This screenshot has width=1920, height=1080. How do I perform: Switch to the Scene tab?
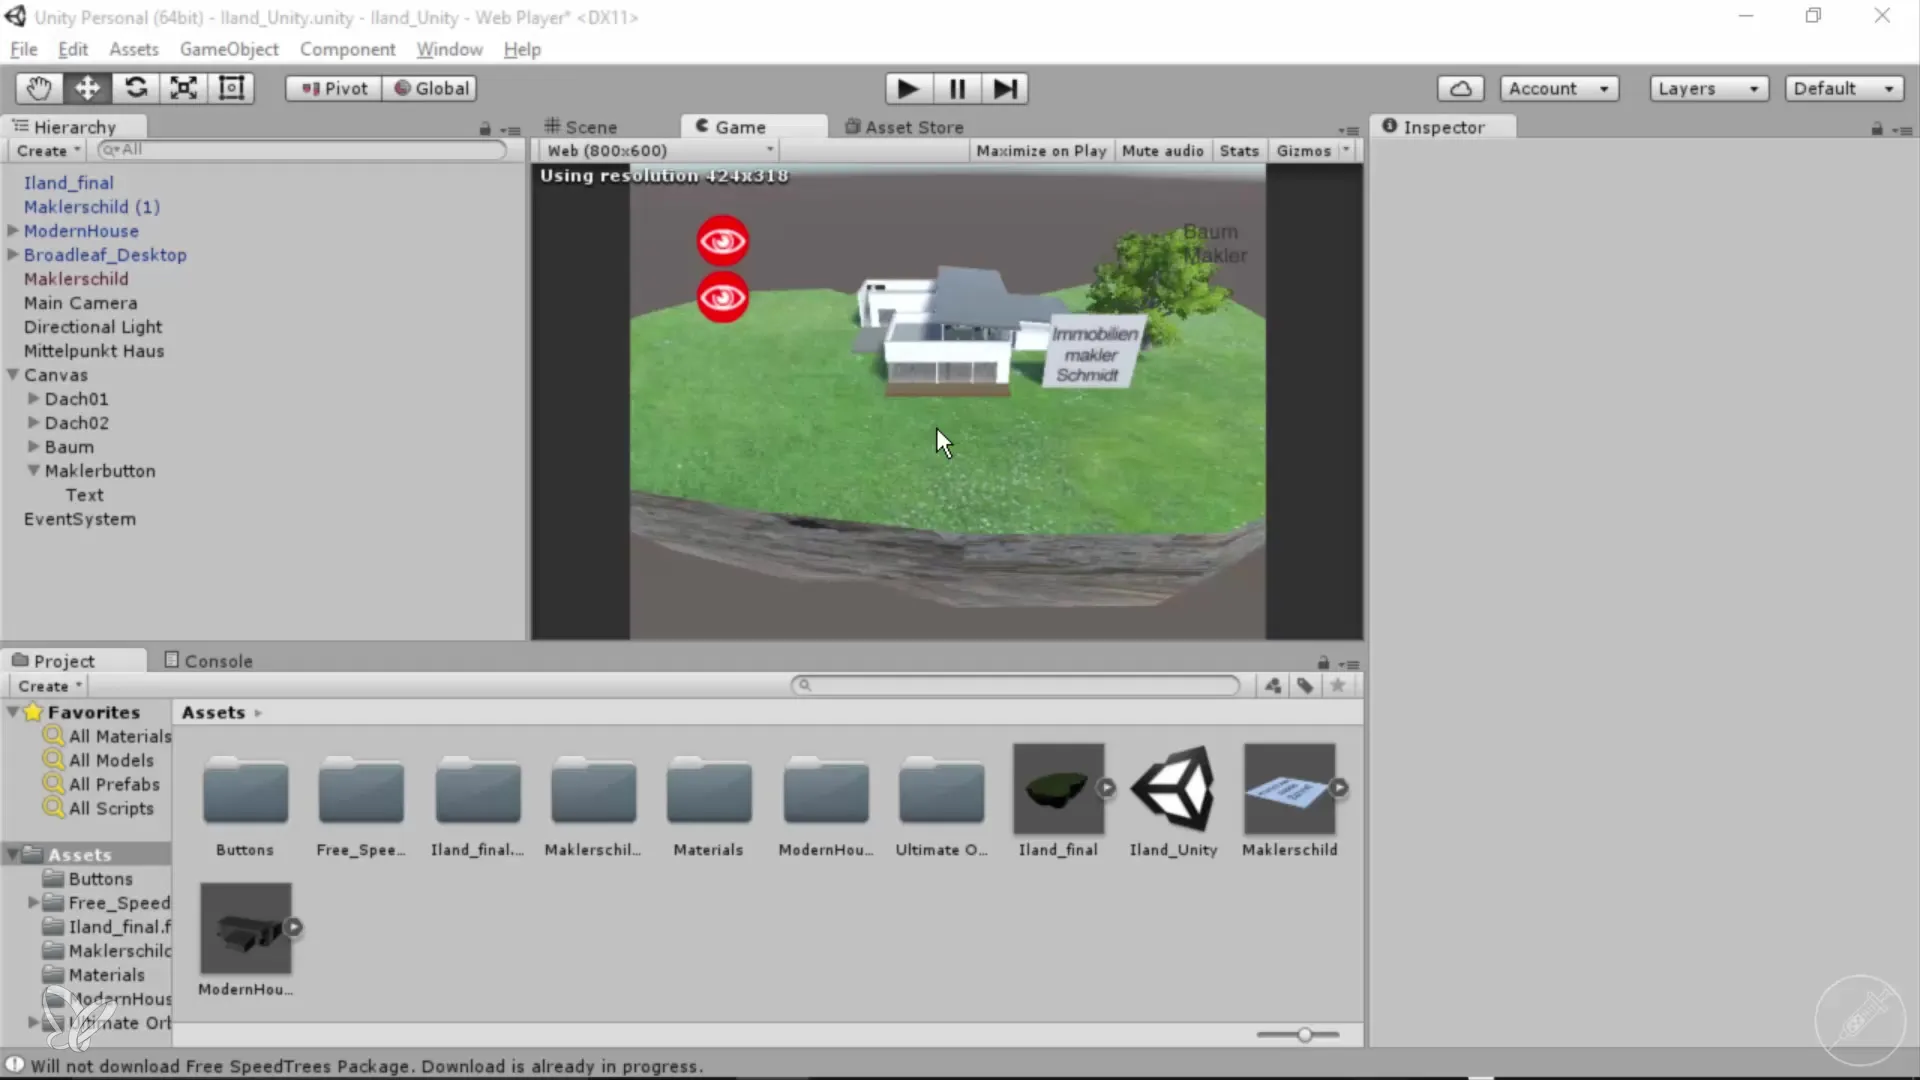[x=581, y=127]
